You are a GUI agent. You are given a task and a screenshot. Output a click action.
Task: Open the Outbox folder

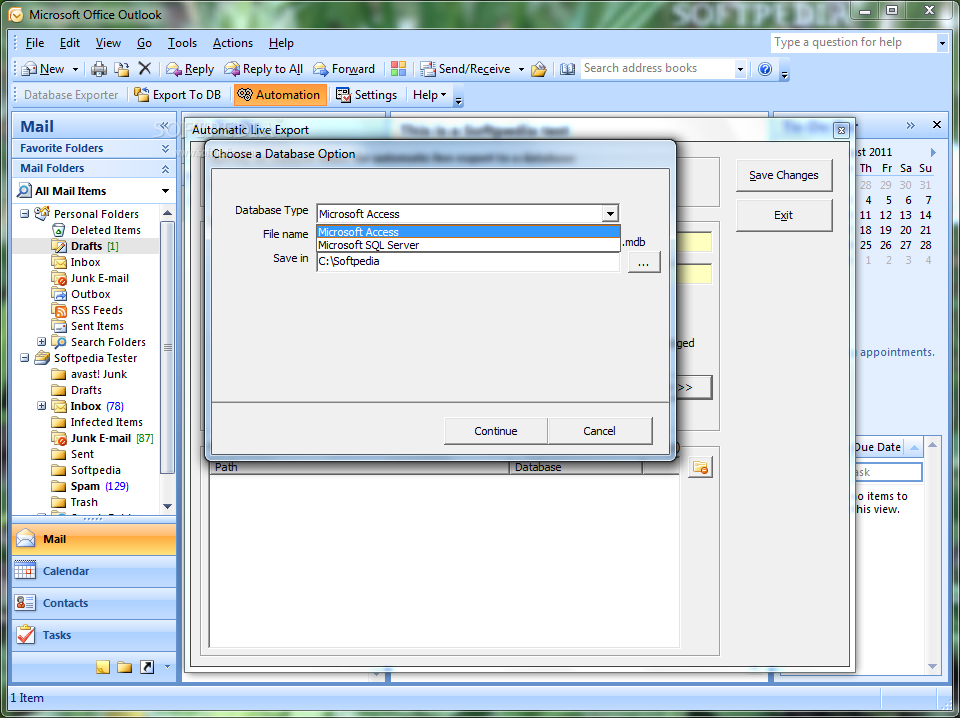[x=91, y=294]
